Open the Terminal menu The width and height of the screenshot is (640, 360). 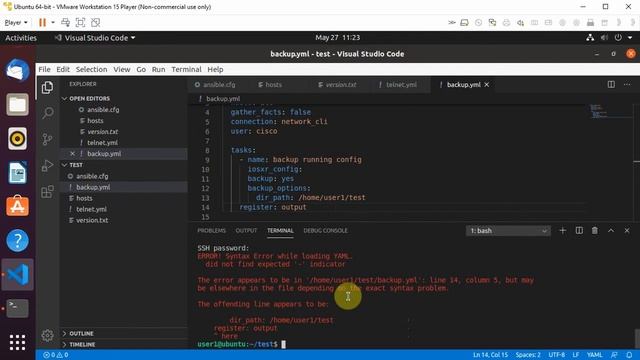[x=186, y=69]
